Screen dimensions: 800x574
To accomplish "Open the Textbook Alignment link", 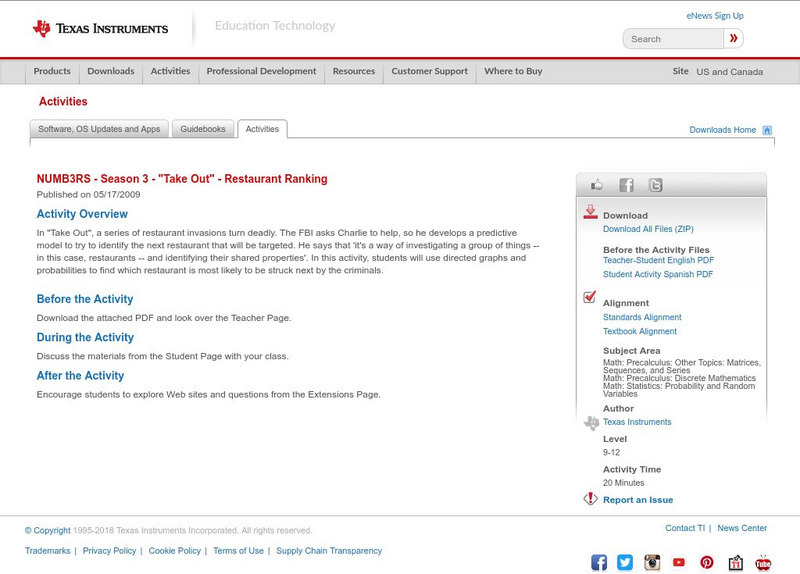I will pyautogui.click(x=640, y=332).
